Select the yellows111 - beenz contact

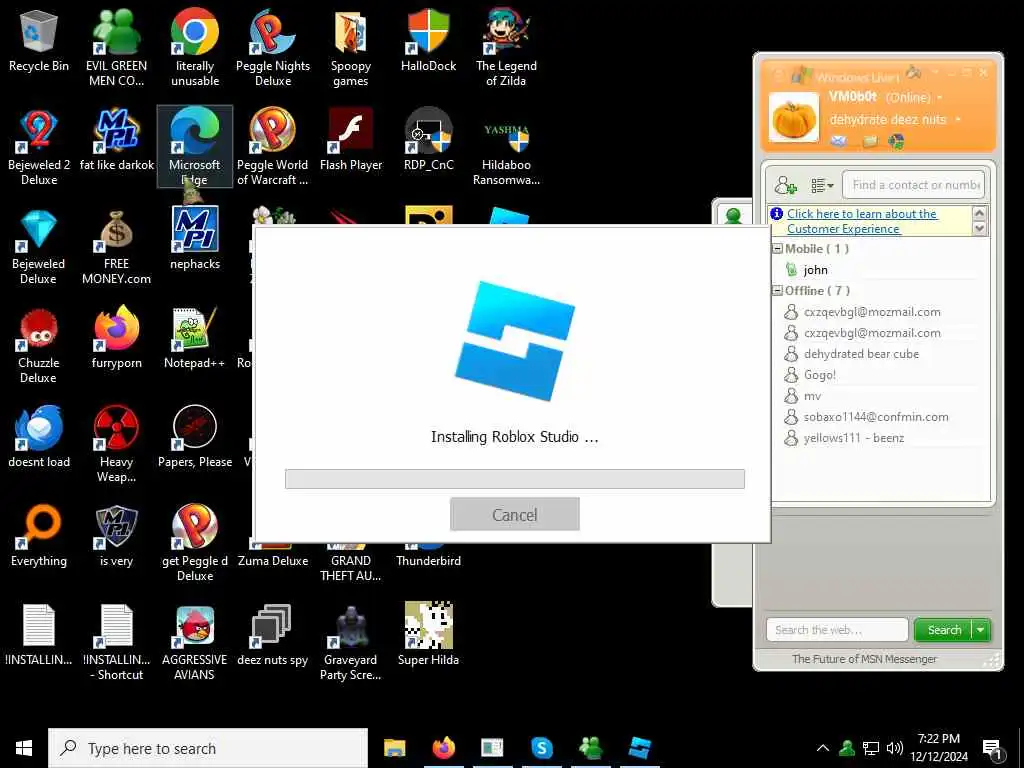854,438
